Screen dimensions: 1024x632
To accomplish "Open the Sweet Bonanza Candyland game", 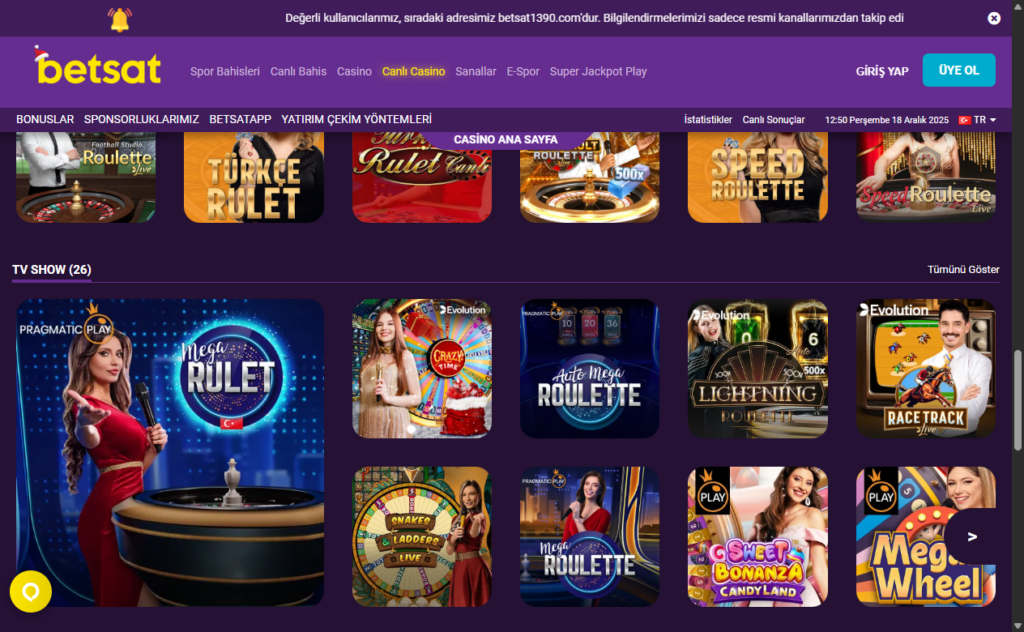I will (x=758, y=537).
